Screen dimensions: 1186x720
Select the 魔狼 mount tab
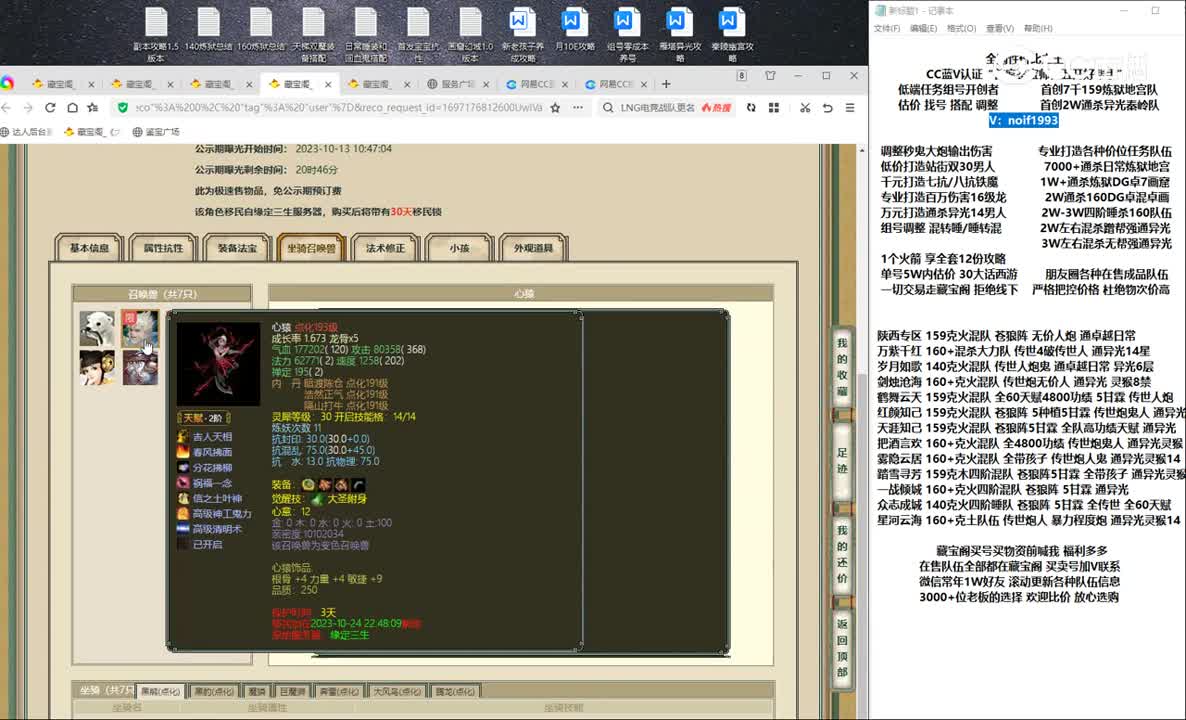(x=257, y=691)
